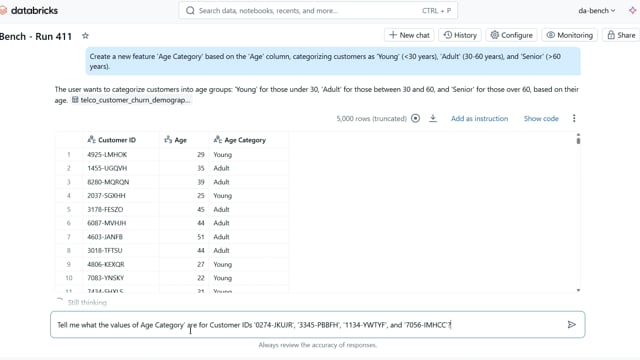Click the send message arrow icon
The width and height of the screenshot is (640, 360).
click(571, 324)
